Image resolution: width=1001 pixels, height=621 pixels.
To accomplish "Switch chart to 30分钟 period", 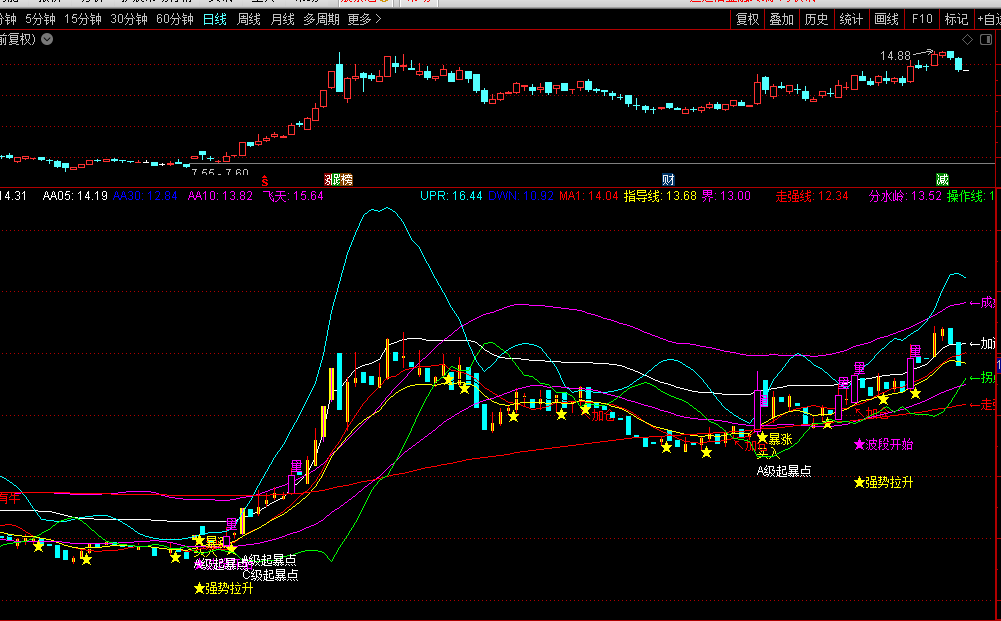I will pyautogui.click(x=128, y=19).
